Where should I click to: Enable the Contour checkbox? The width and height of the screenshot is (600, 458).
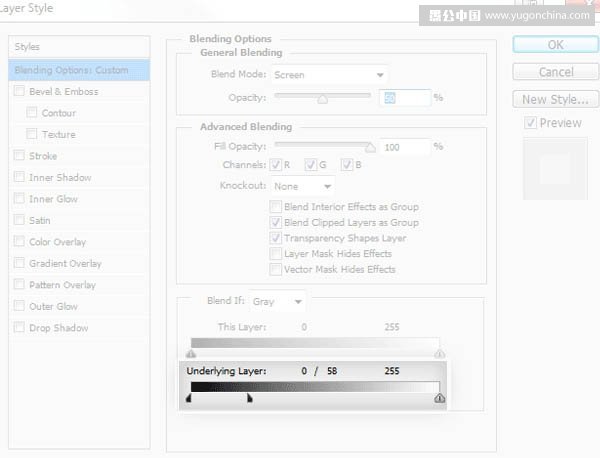coord(32,112)
